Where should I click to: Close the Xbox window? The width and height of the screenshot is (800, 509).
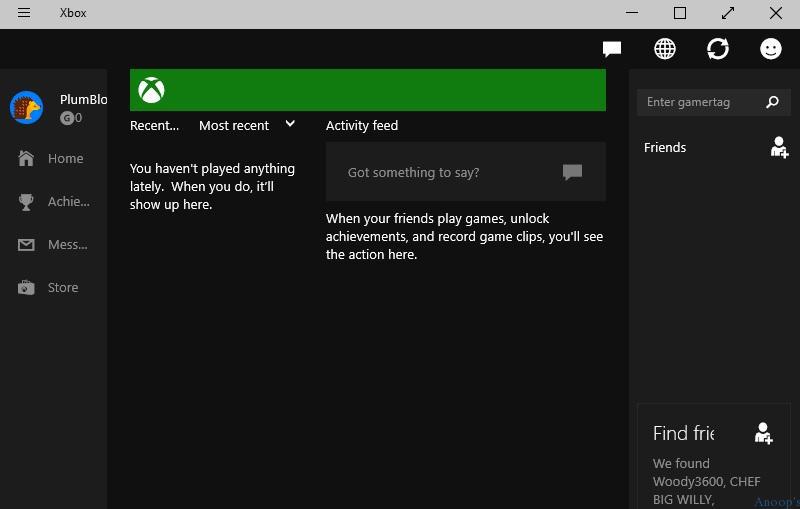point(776,13)
